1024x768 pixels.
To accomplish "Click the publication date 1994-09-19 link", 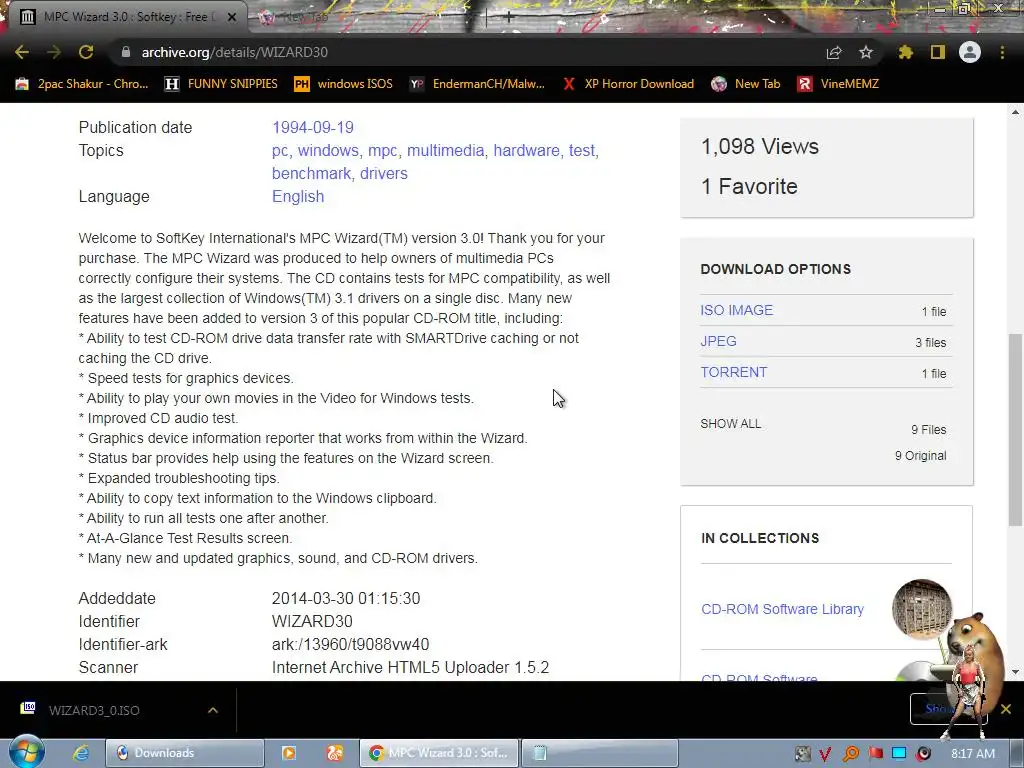I will tap(313, 127).
